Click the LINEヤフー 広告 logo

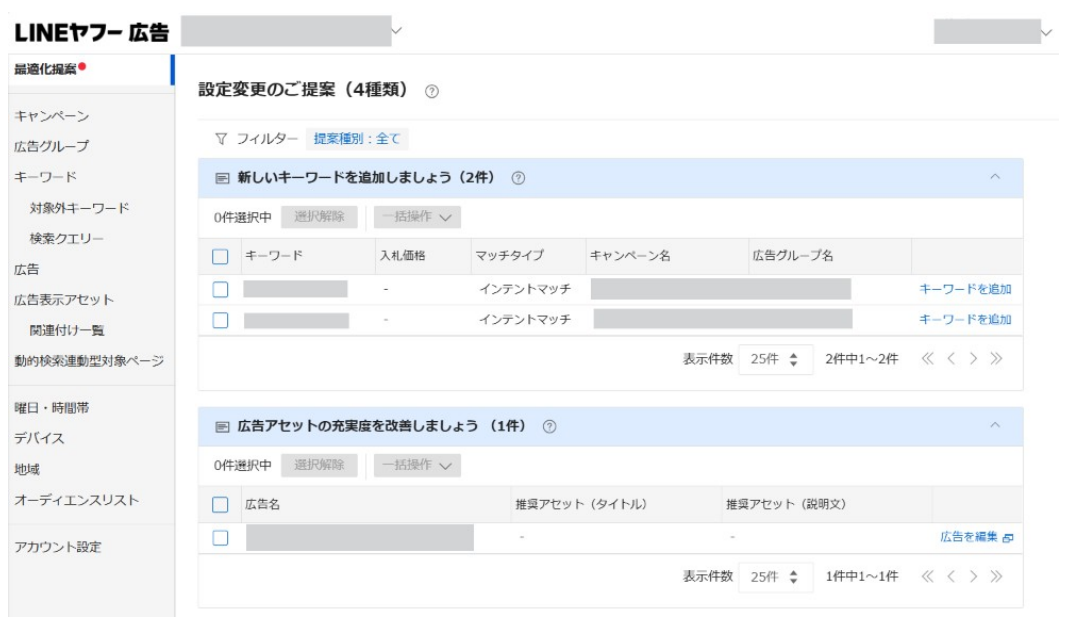click(91, 32)
